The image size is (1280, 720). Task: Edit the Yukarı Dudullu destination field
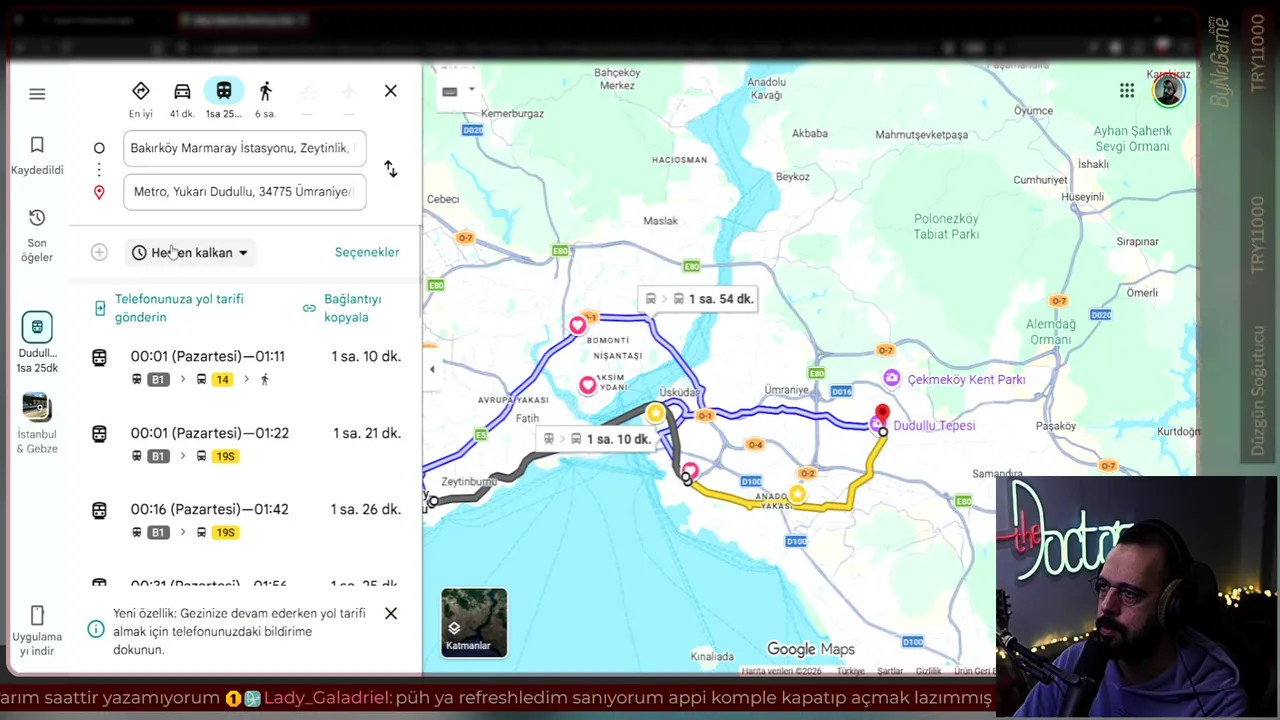click(245, 192)
